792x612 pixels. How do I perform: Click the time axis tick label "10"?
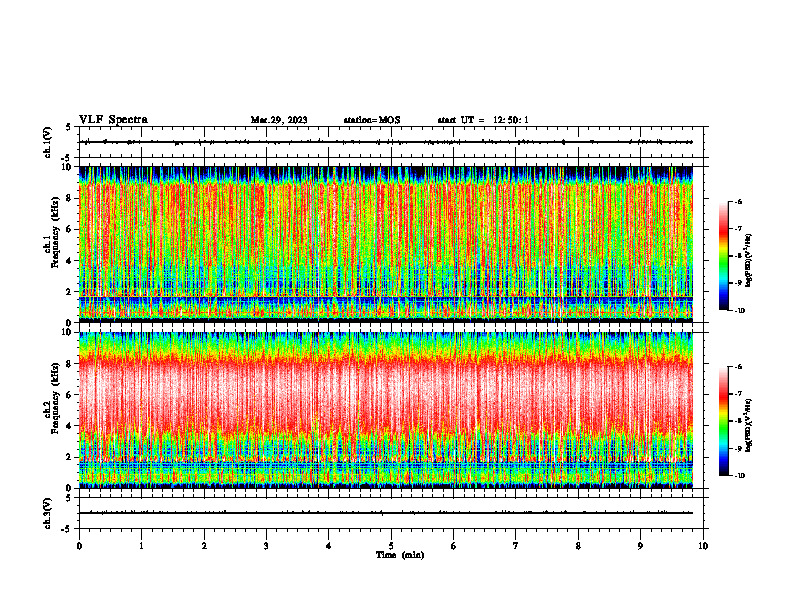pos(703,546)
